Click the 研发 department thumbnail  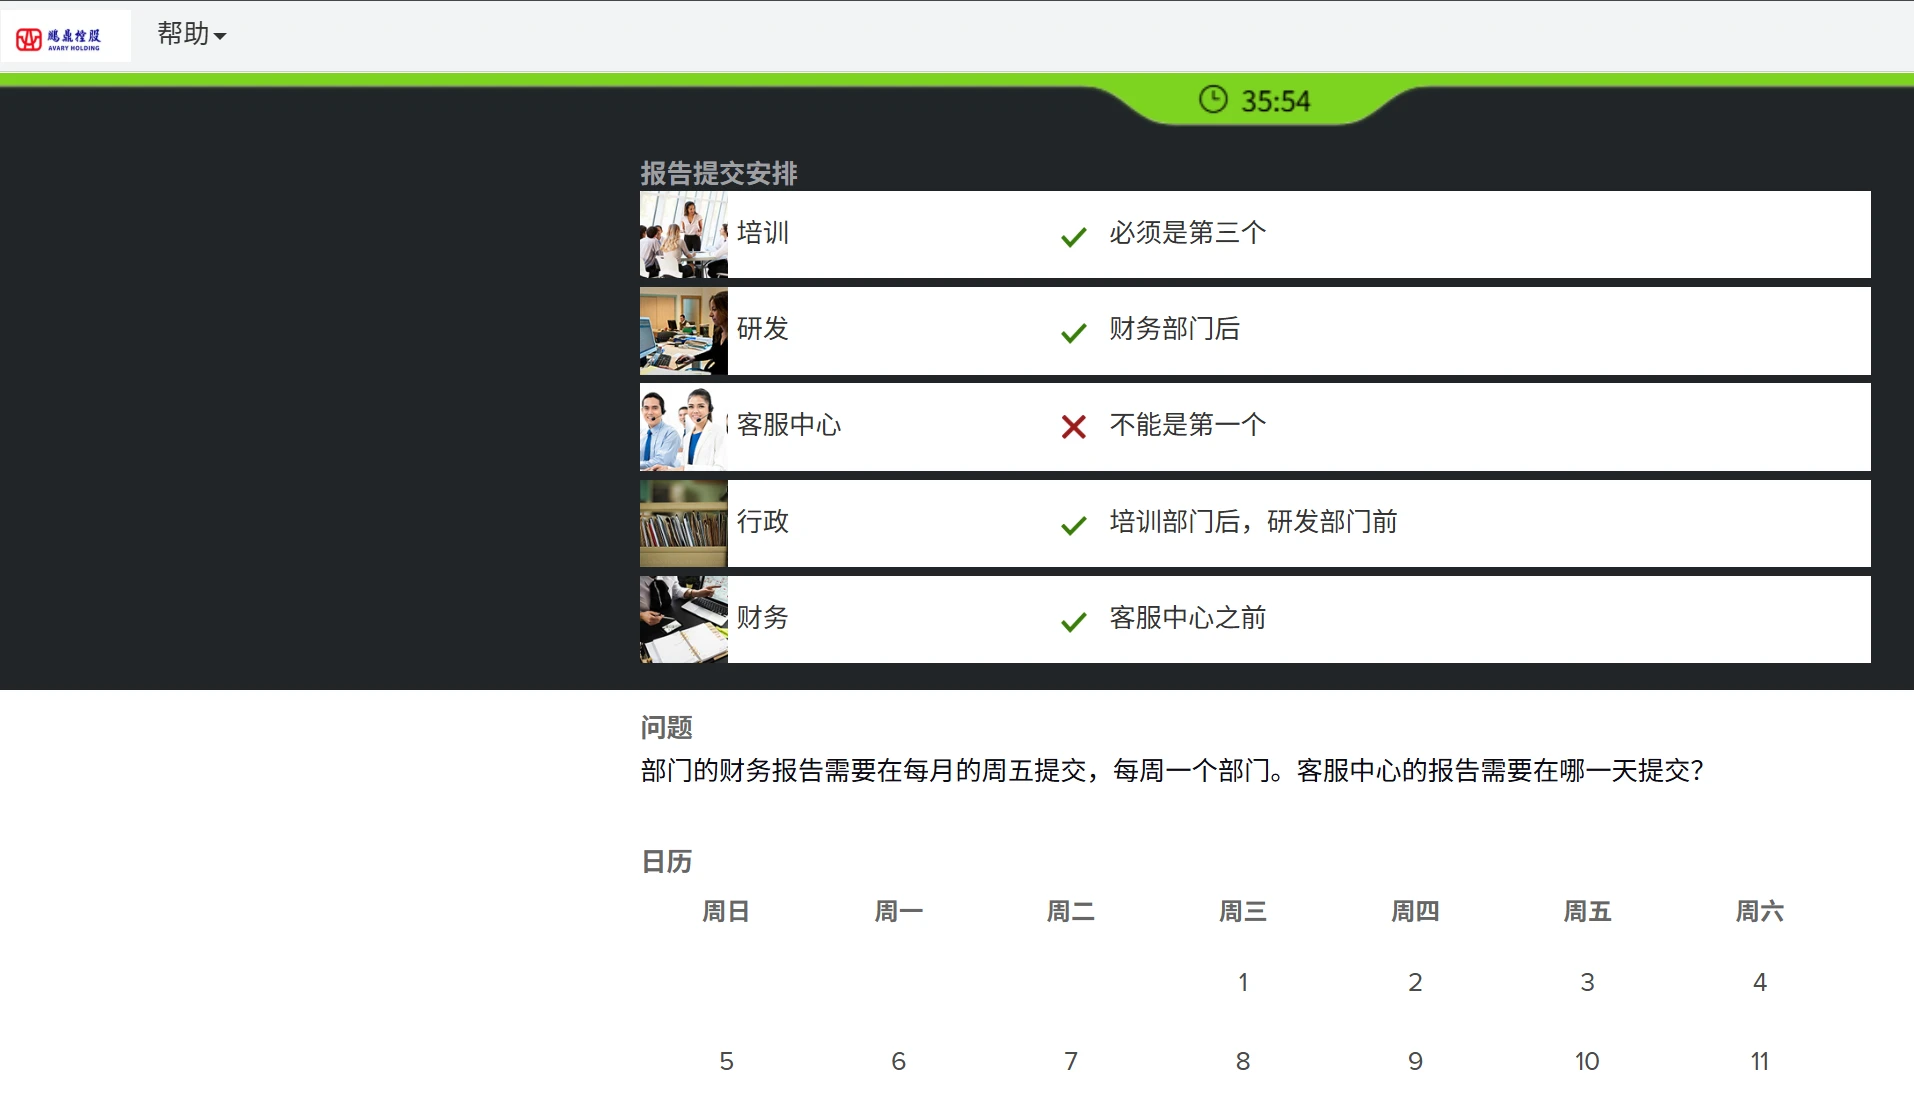[684, 331]
